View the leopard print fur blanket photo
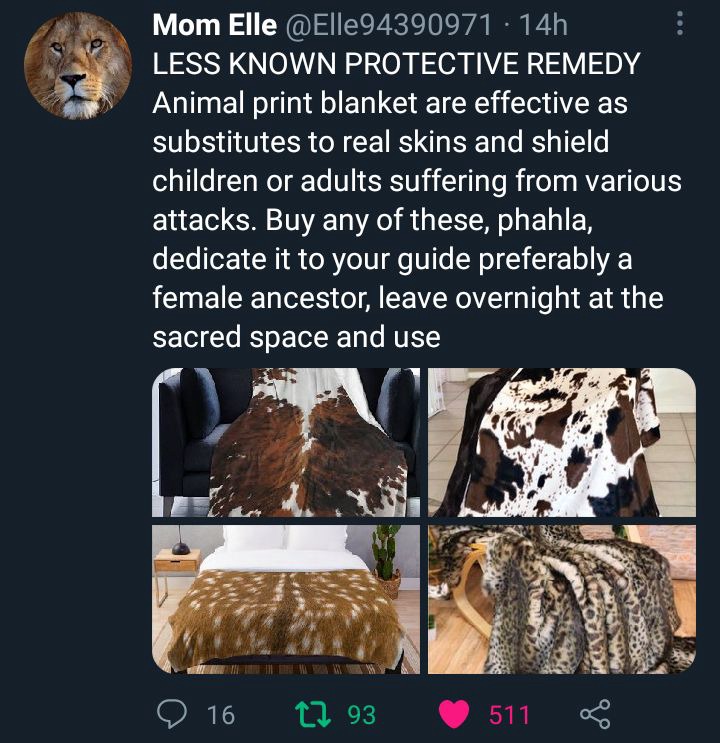This screenshot has height=743, width=720. pyautogui.click(x=562, y=599)
